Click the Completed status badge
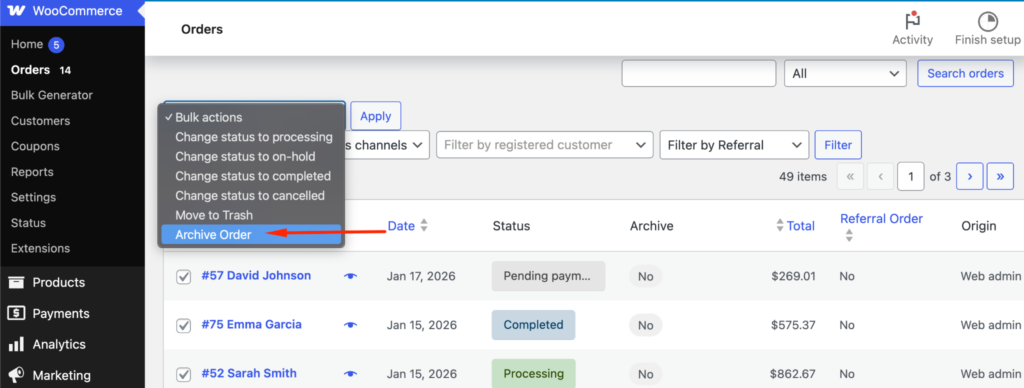This screenshot has height=388, width=1024. point(534,325)
